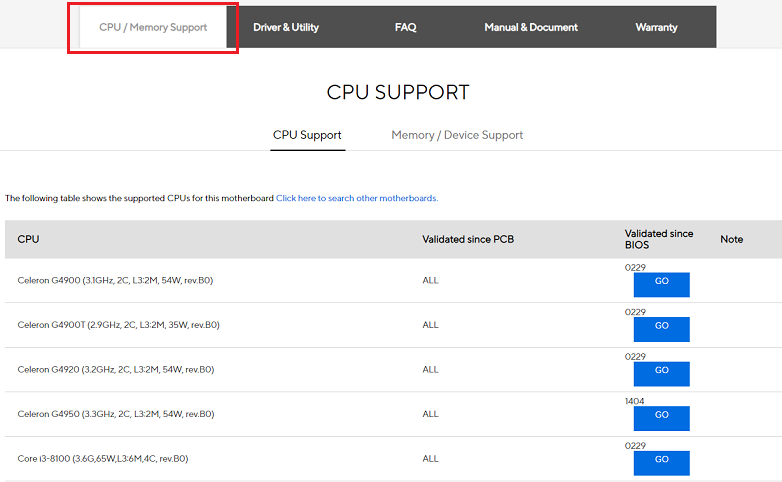Click GO button for Celeron G4900 row

pyautogui.click(x=661, y=284)
